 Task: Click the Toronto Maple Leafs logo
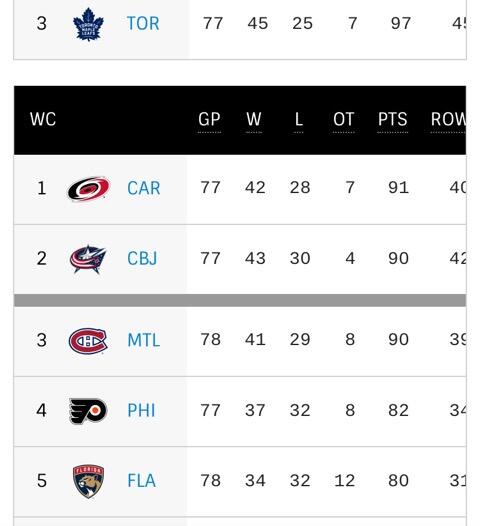pyautogui.click(x=88, y=24)
